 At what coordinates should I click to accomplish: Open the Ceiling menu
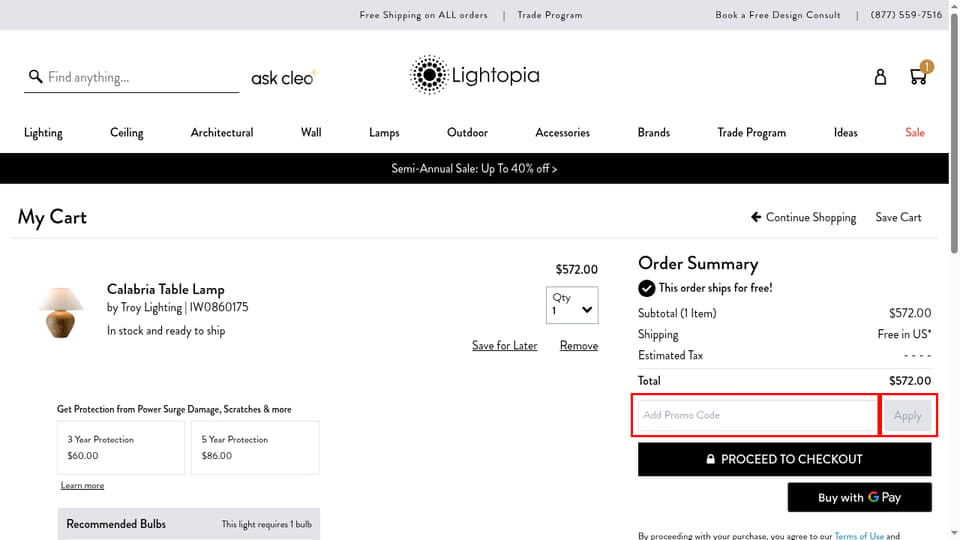click(x=127, y=133)
